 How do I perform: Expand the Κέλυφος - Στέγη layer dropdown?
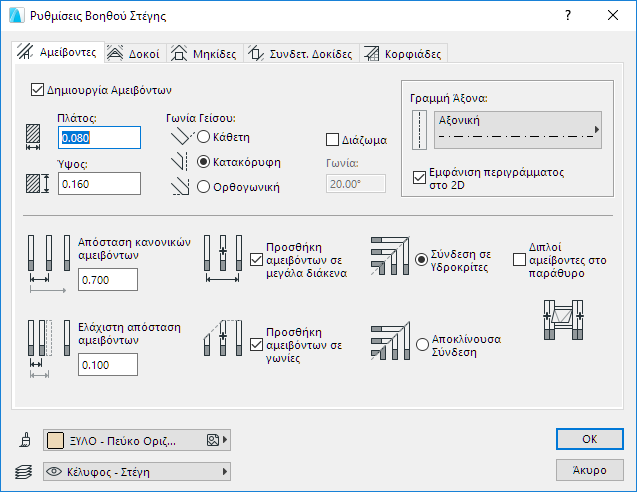(x=137, y=471)
